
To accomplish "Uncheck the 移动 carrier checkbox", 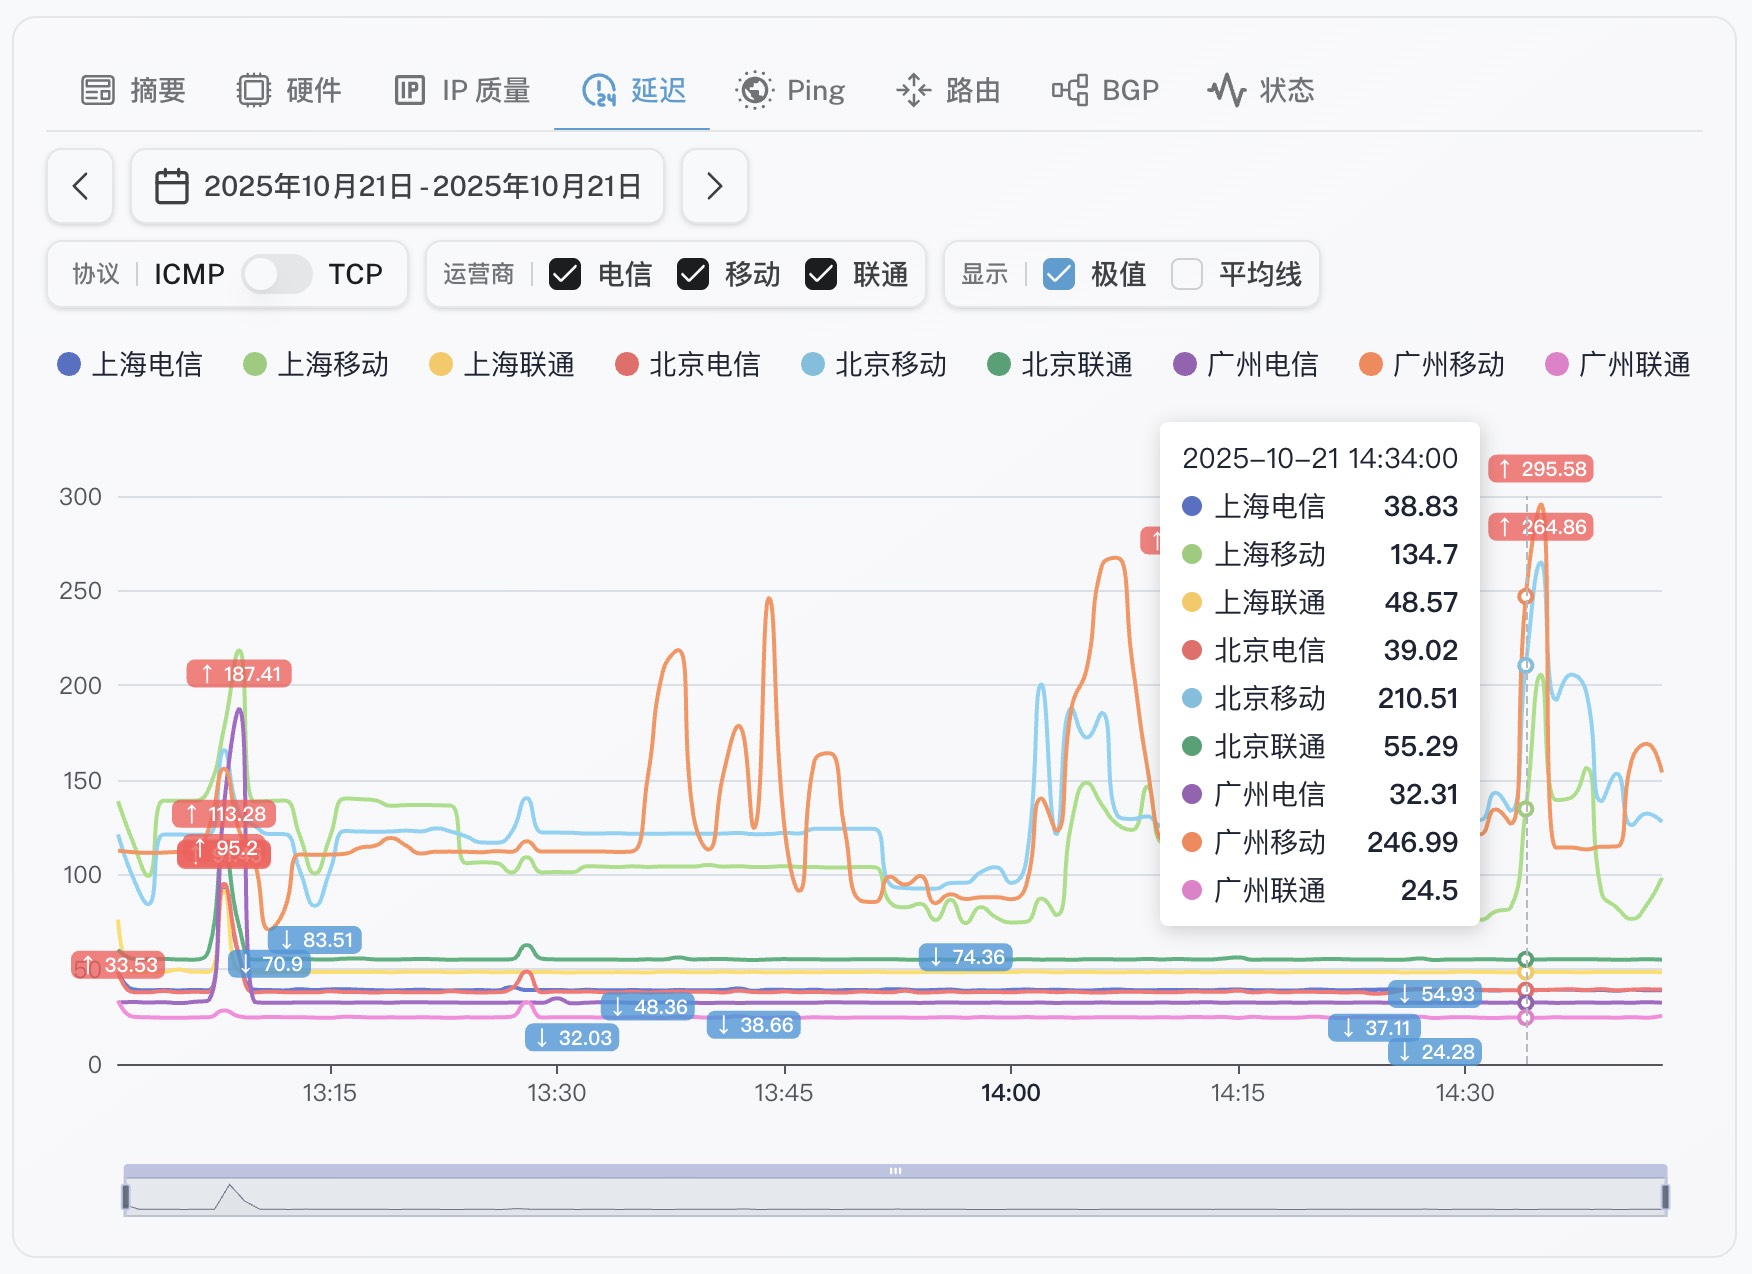I will pos(693,274).
